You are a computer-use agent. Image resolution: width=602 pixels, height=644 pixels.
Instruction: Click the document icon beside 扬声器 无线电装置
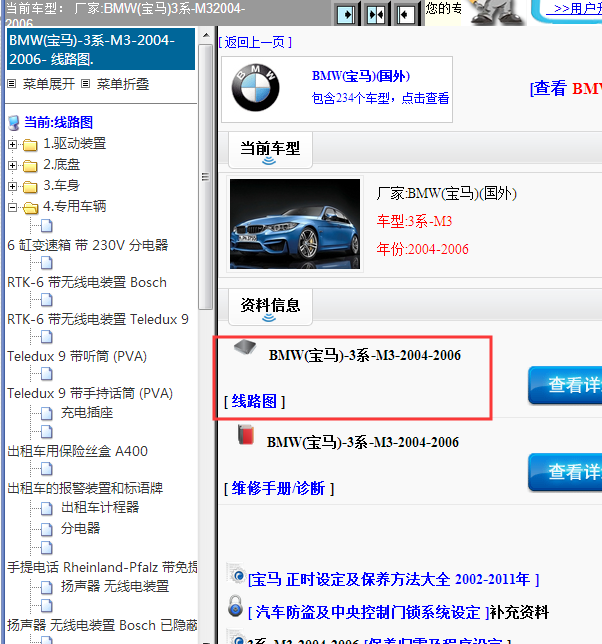47,587
